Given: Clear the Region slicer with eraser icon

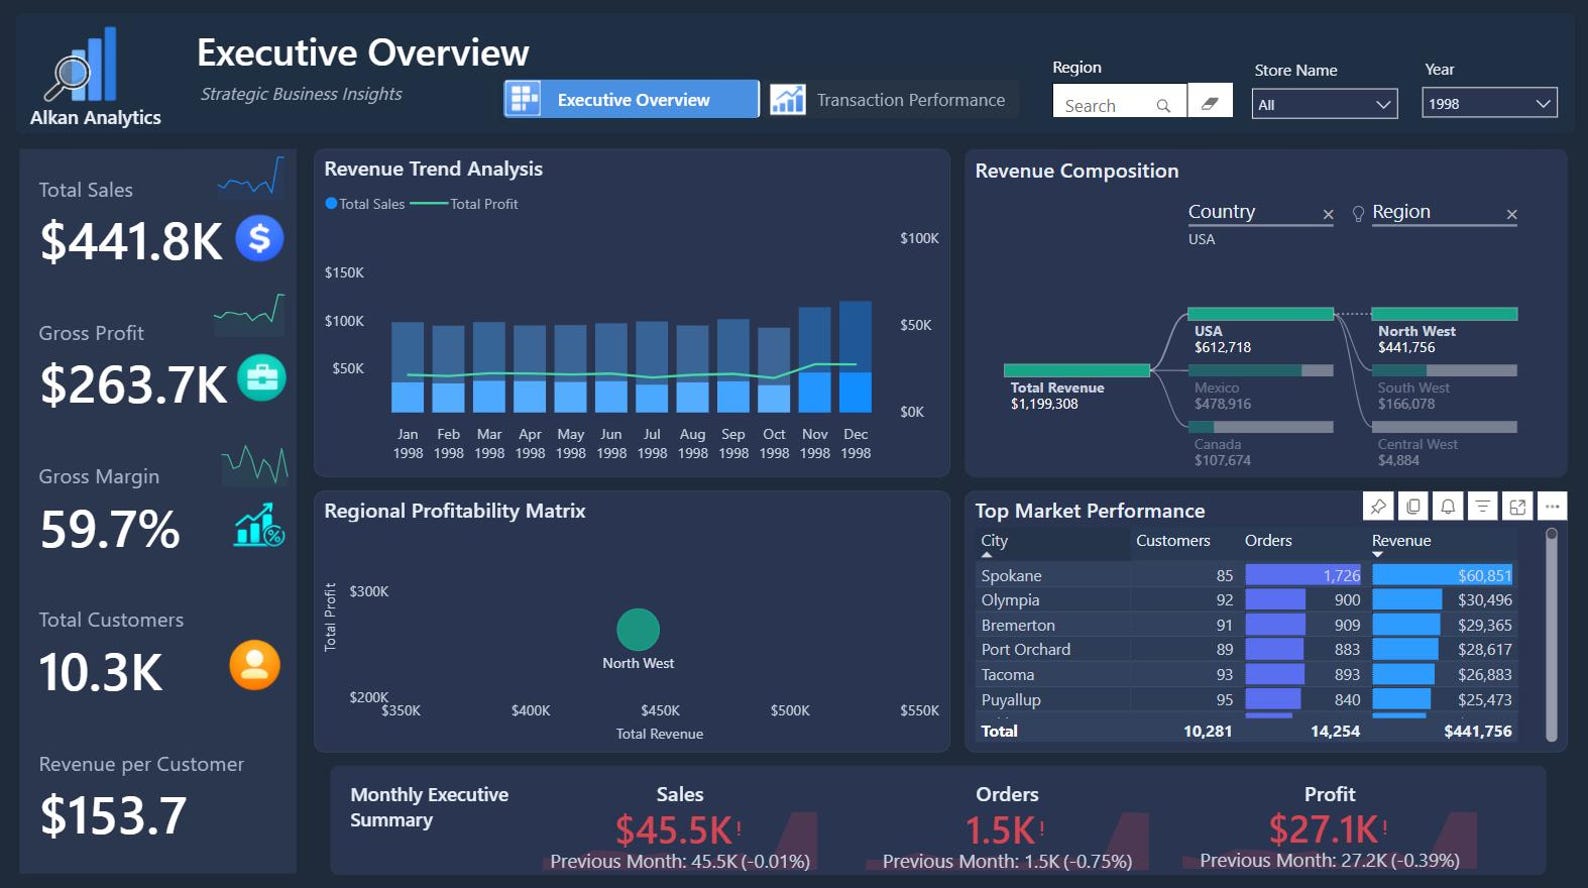Looking at the screenshot, I should pyautogui.click(x=1210, y=101).
